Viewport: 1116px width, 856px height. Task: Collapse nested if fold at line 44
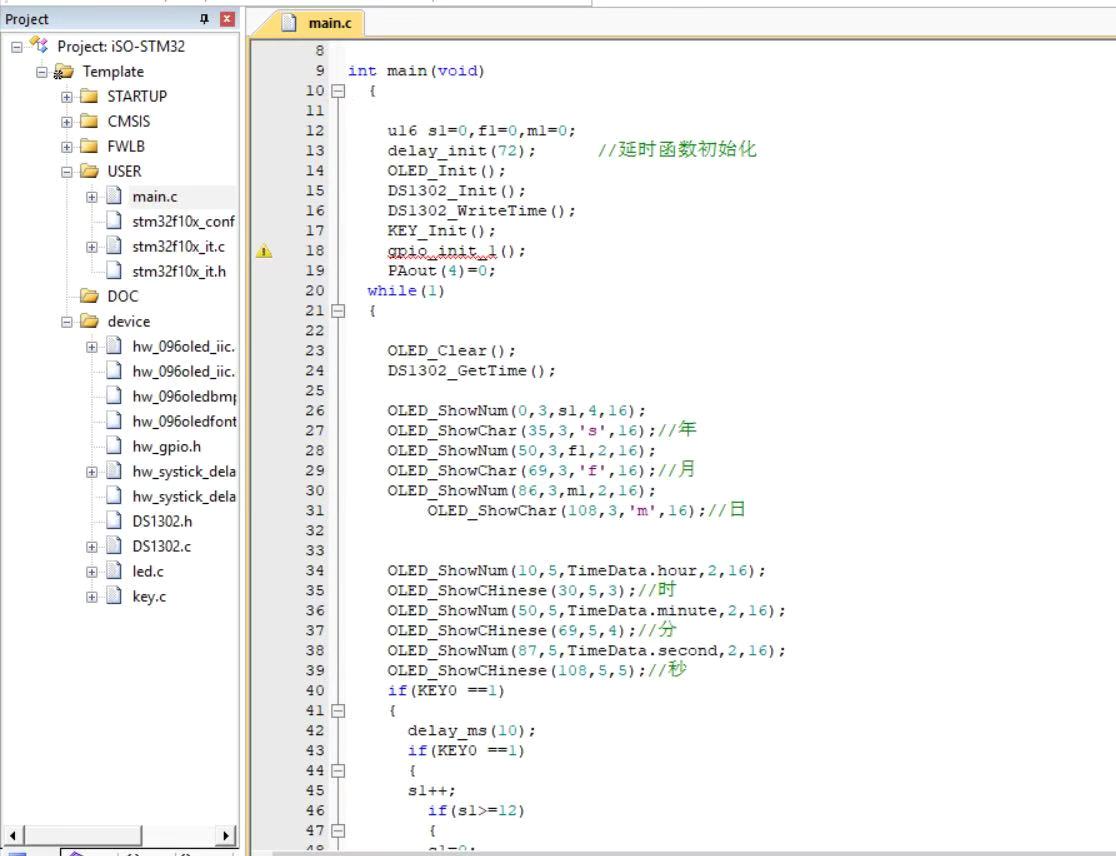pyautogui.click(x=338, y=771)
